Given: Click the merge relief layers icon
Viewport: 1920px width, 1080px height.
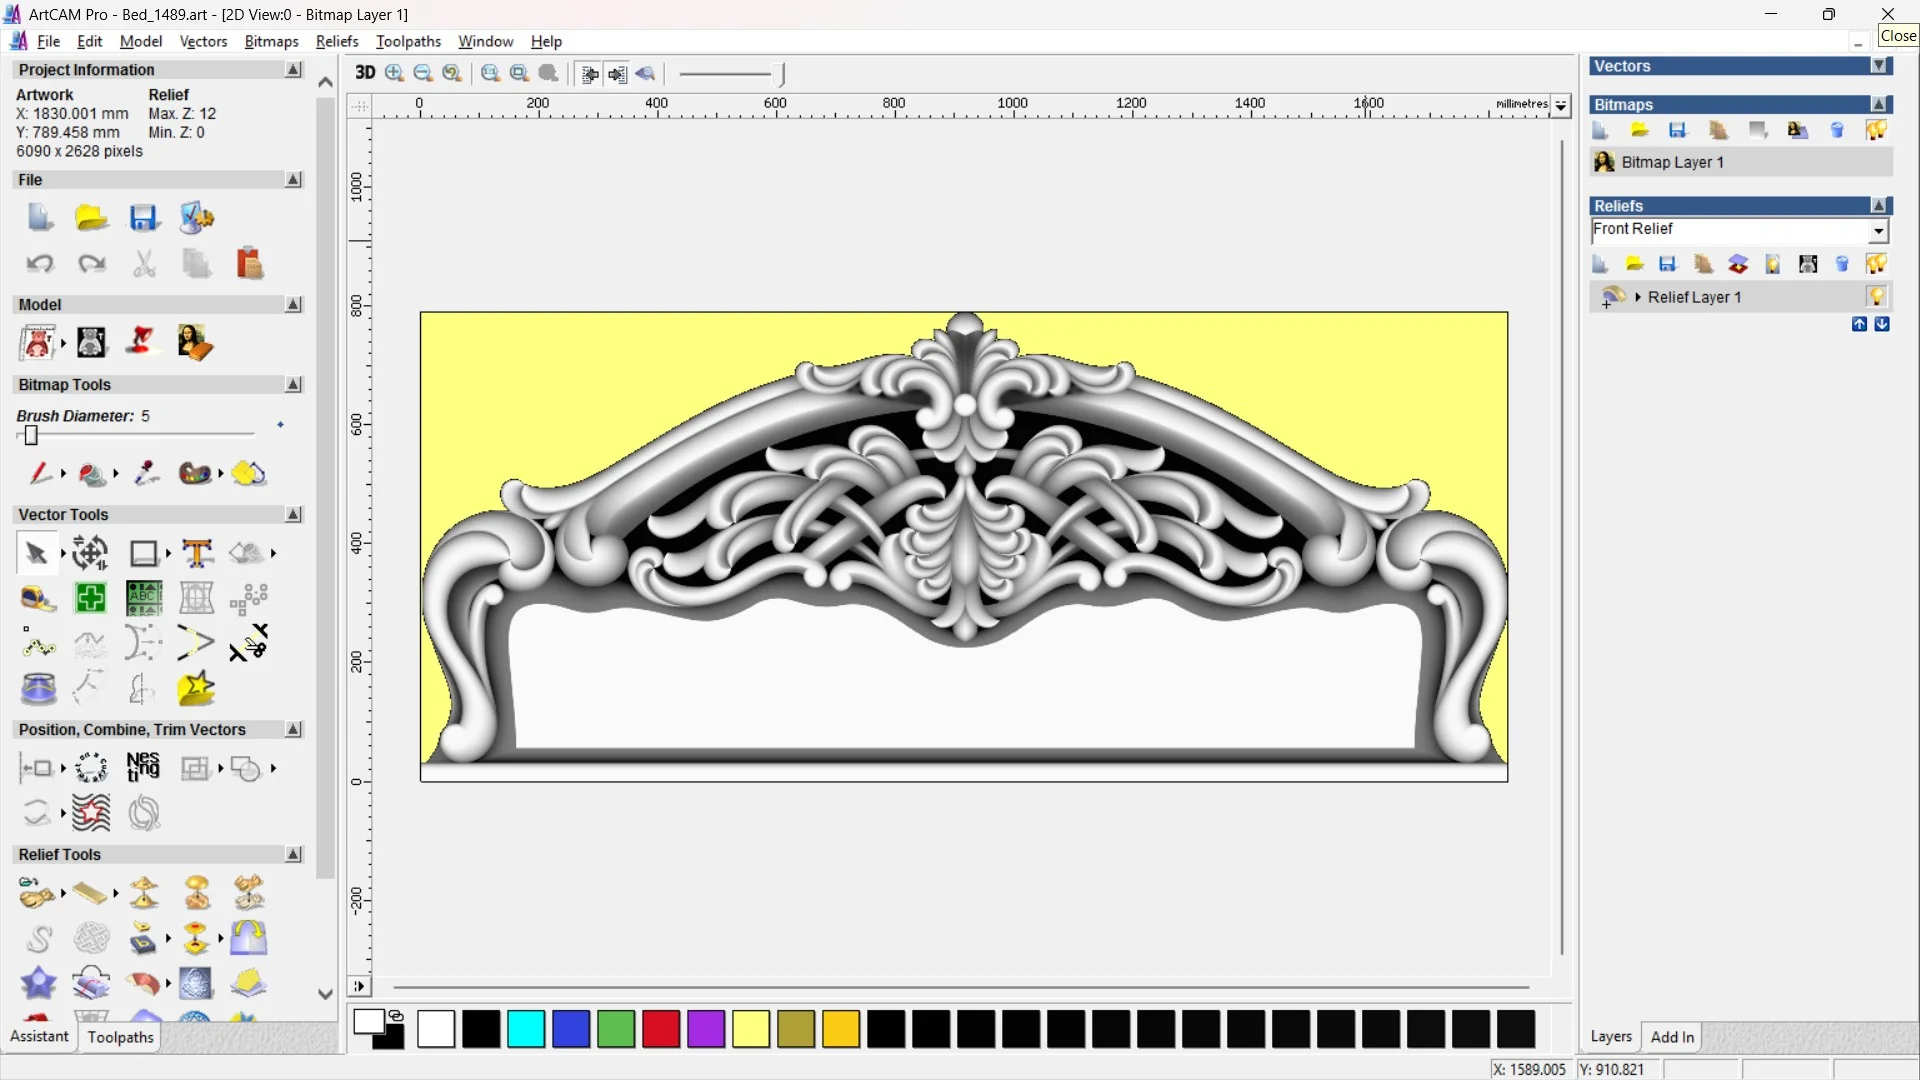Looking at the screenshot, I should coord(1738,264).
